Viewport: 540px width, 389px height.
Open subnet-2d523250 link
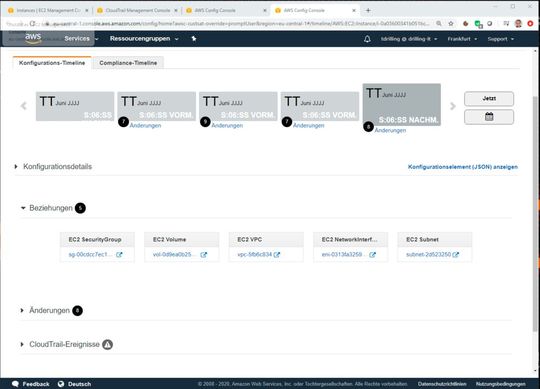[428, 254]
